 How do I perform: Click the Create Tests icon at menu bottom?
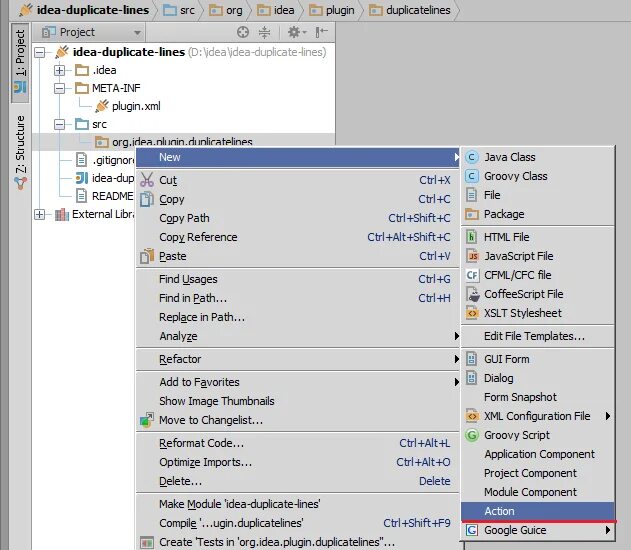pyautogui.click(x=147, y=542)
